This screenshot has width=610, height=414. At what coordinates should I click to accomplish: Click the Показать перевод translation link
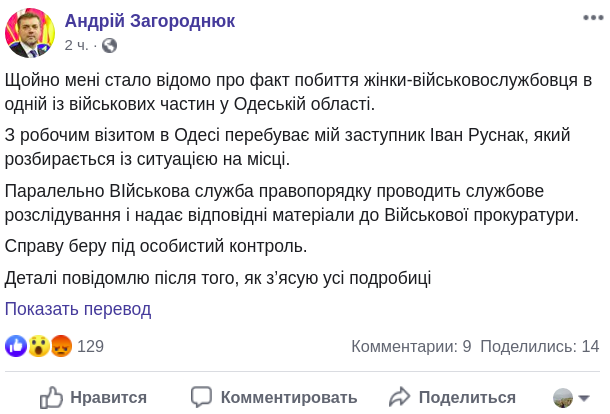pos(78,309)
